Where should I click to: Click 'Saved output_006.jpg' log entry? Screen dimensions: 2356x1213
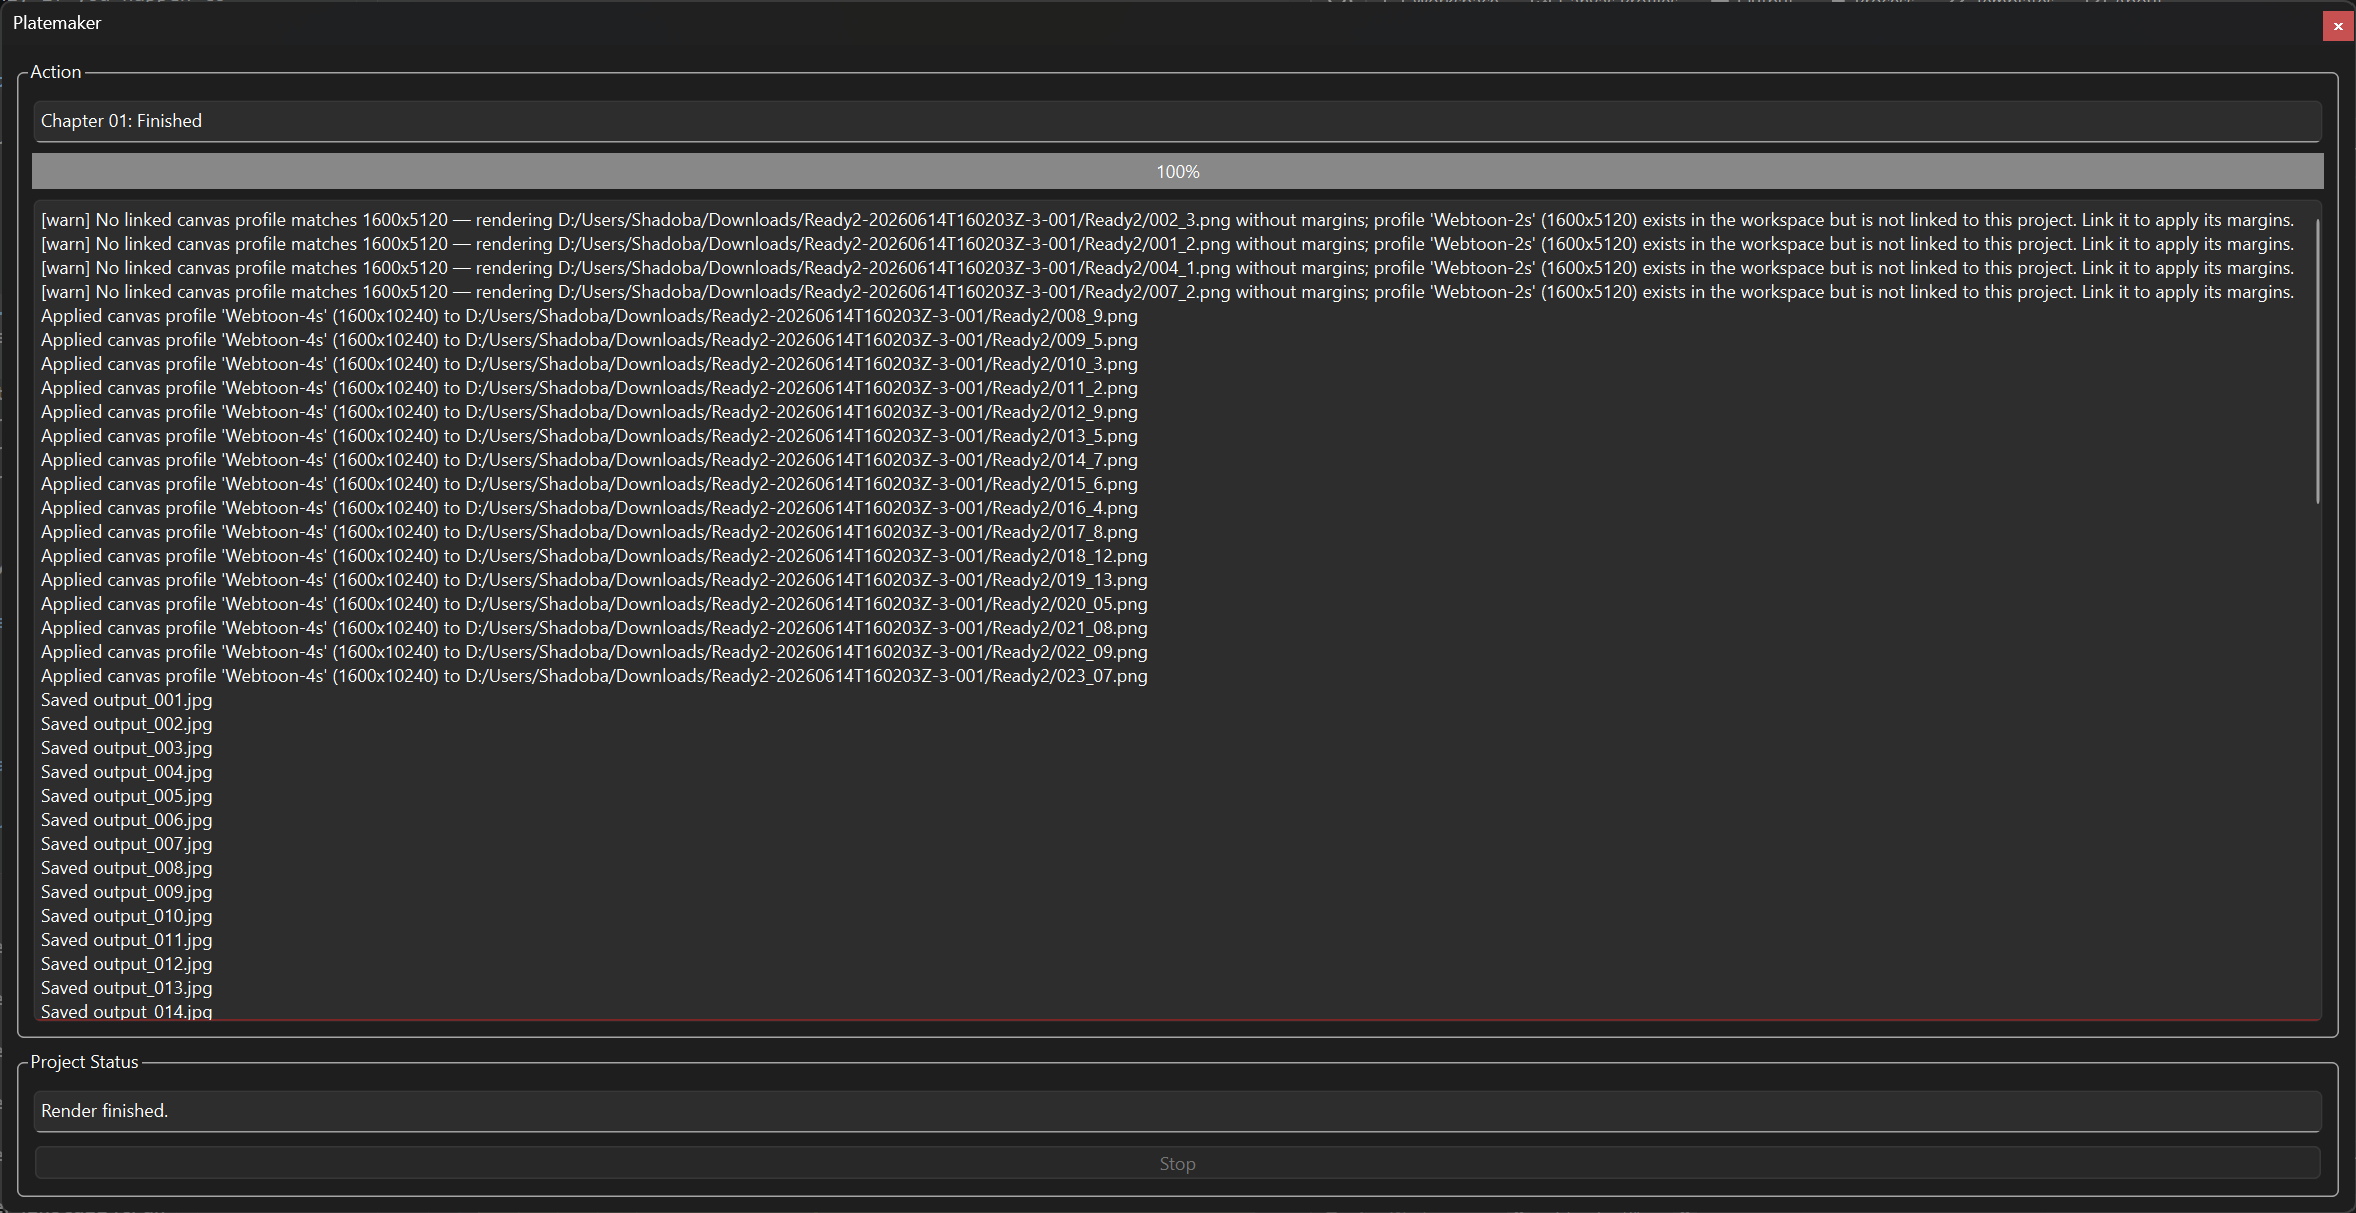127,820
